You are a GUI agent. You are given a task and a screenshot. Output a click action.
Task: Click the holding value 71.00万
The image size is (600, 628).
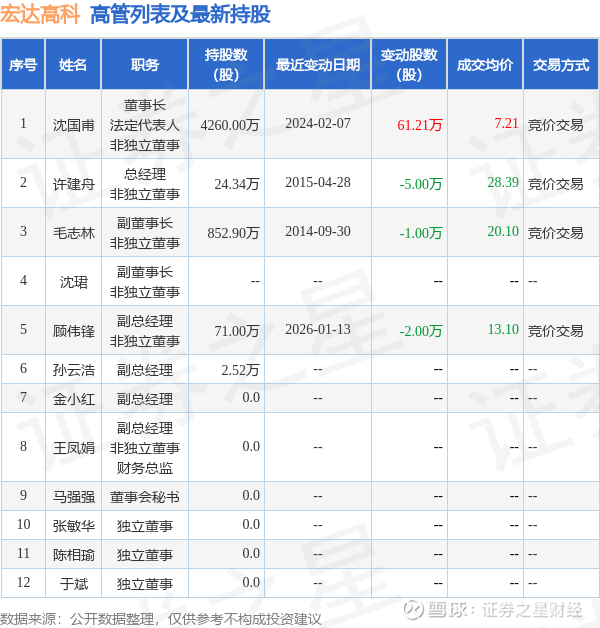click(237, 331)
